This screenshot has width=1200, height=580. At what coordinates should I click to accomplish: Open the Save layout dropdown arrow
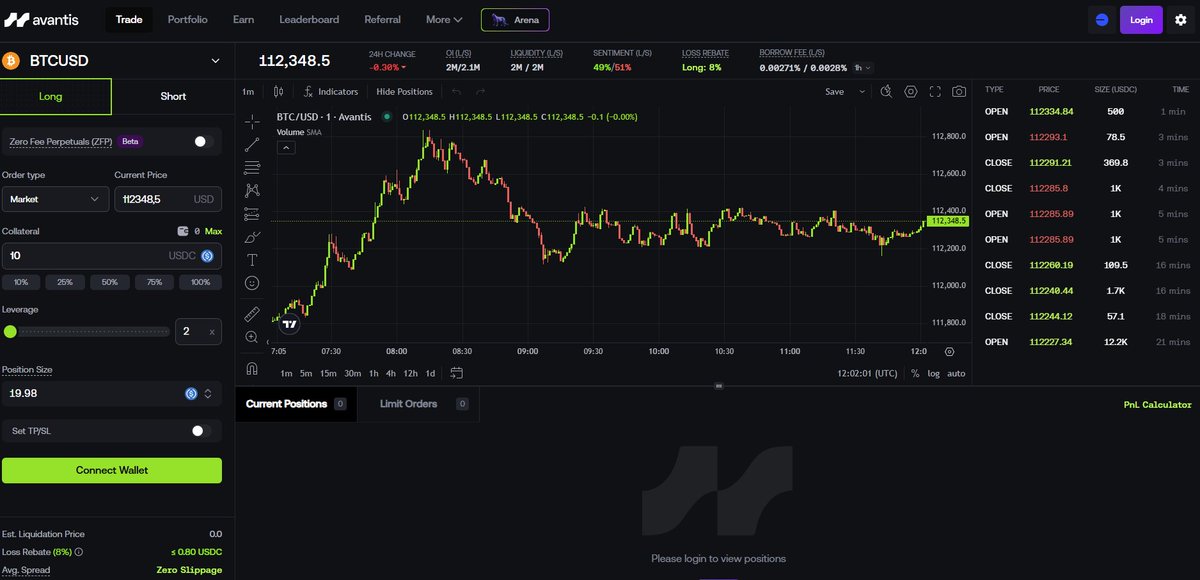[862, 91]
